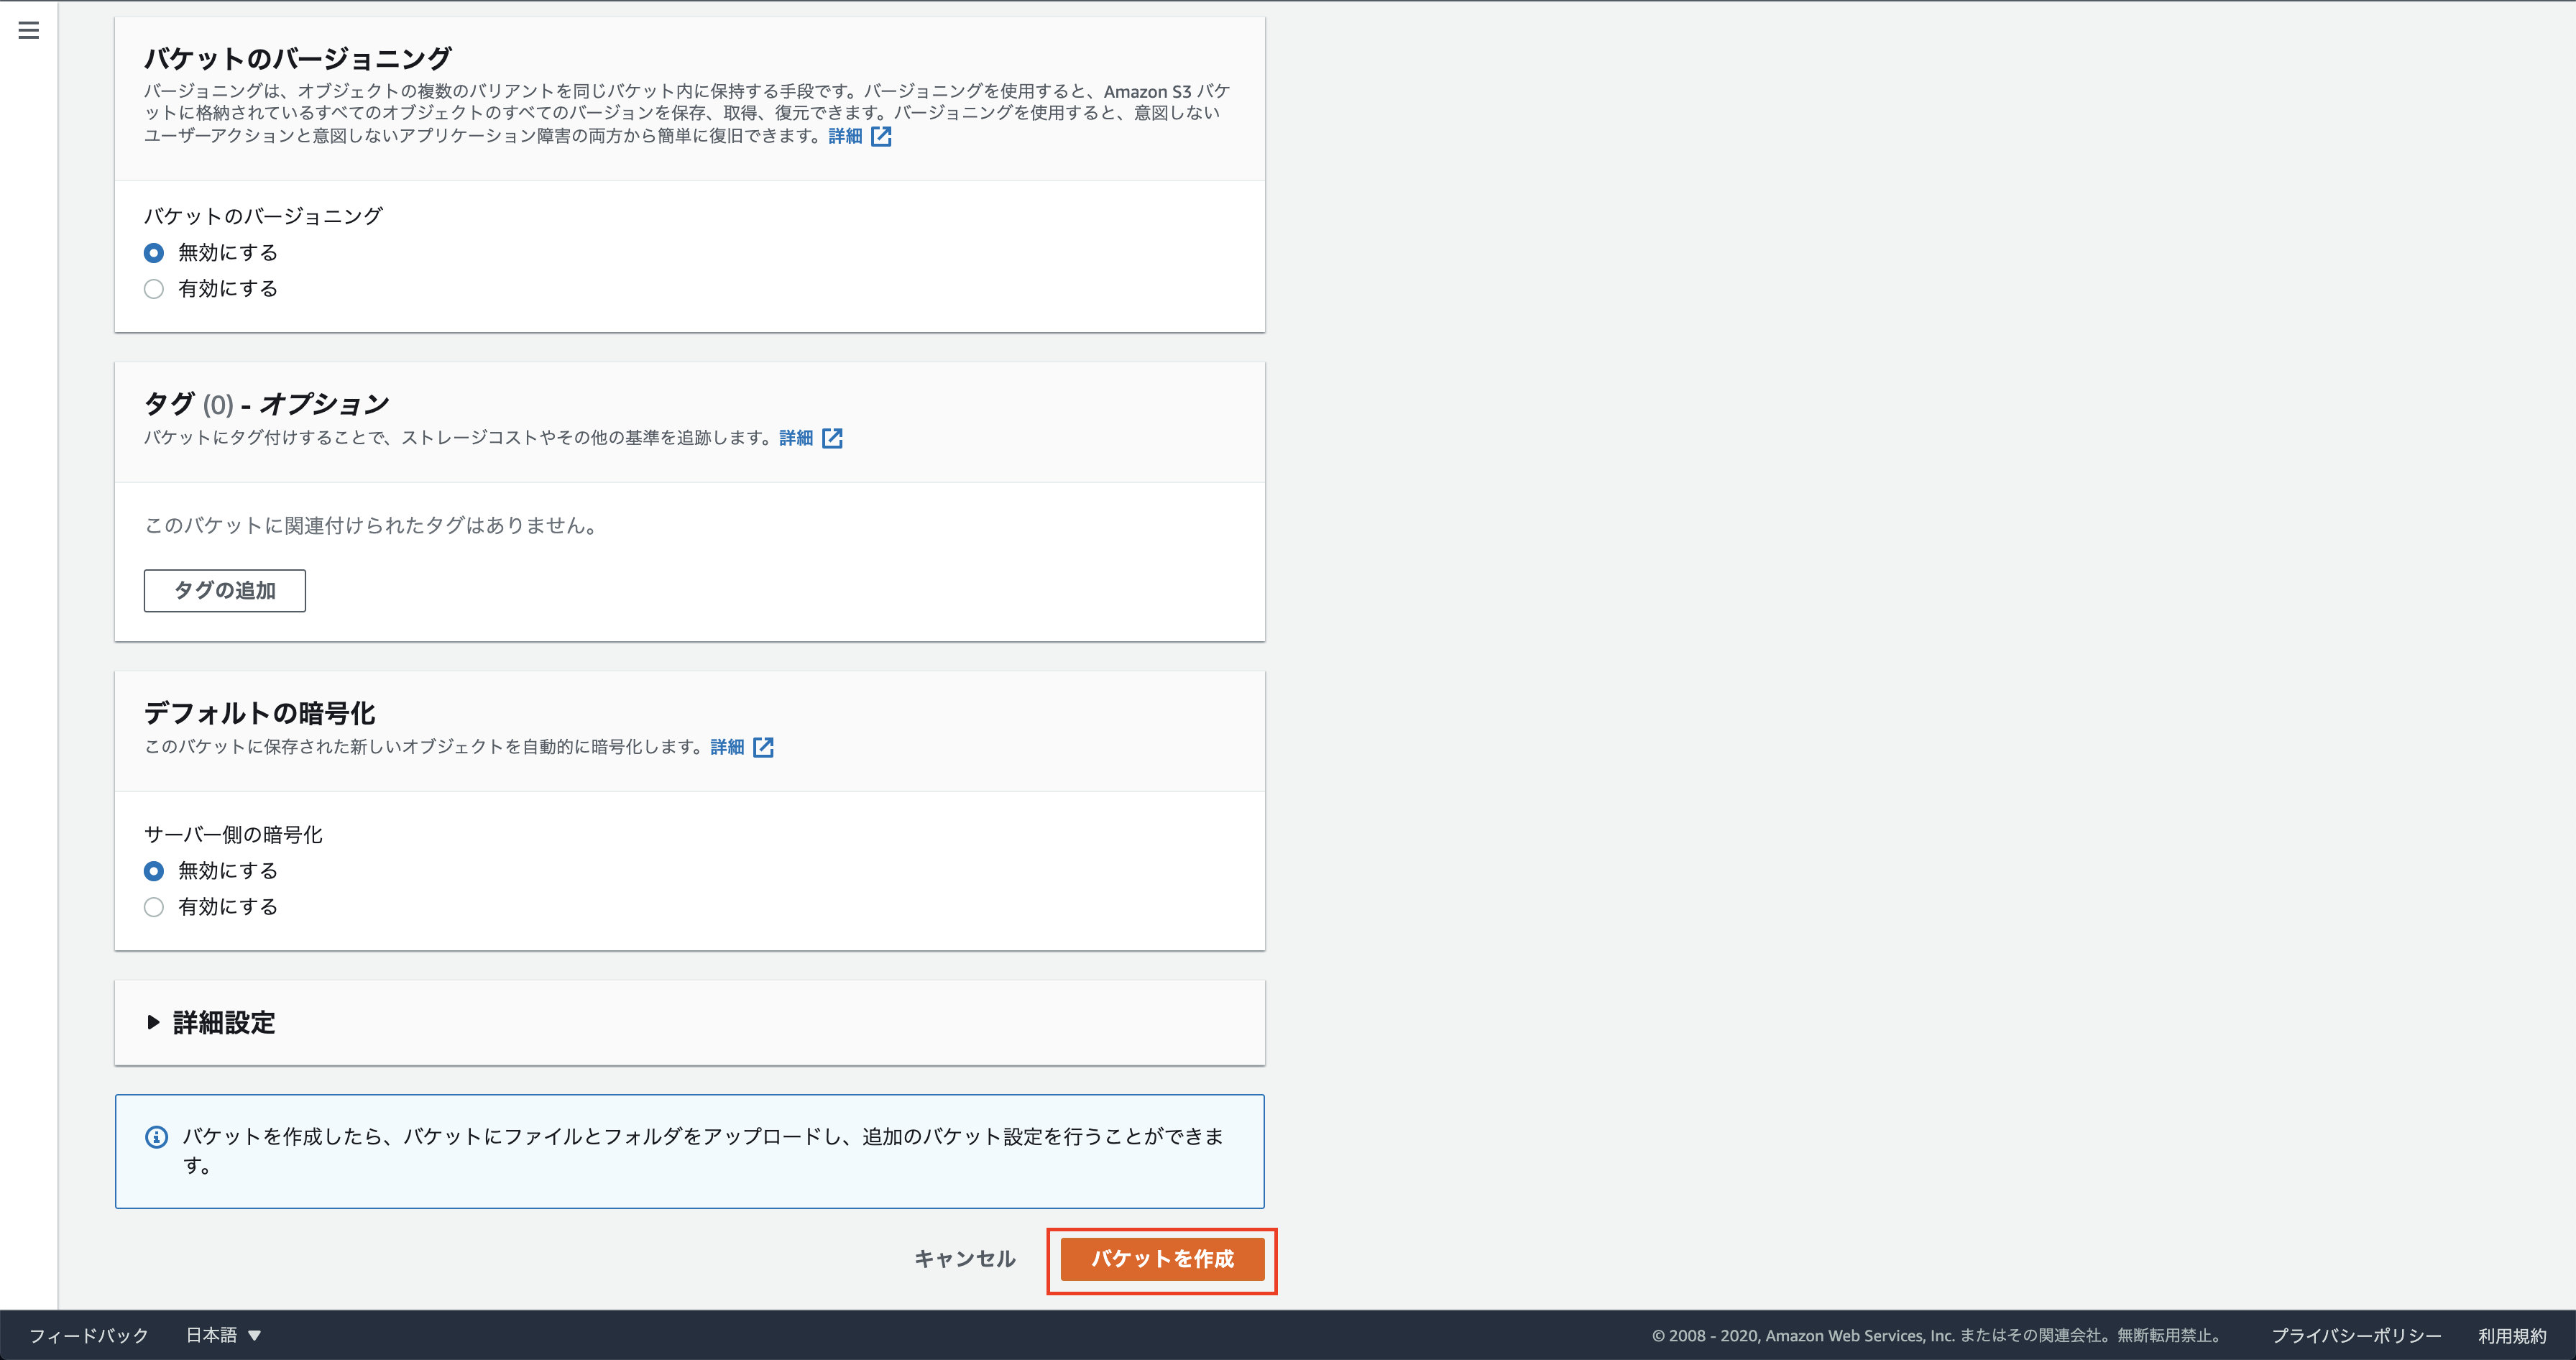Viewport: 2576px width, 1360px height.
Task: Click the フィードバック footer item
Action: (88, 1335)
